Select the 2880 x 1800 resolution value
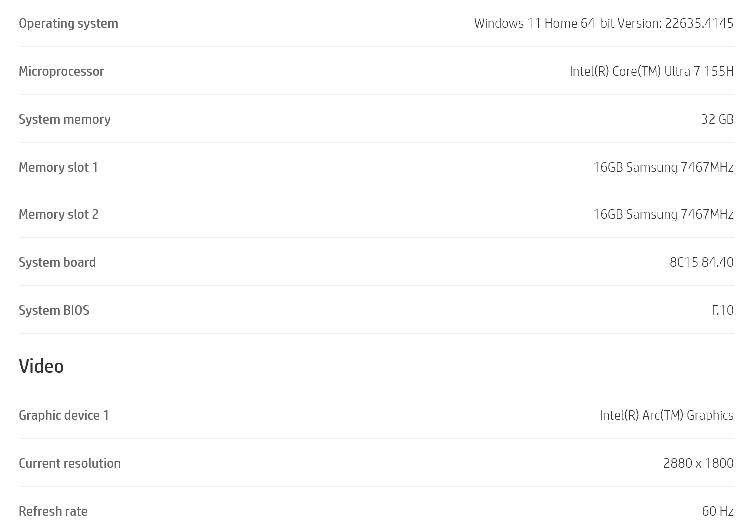Viewport: 746px width, 531px height. pos(698,464)
